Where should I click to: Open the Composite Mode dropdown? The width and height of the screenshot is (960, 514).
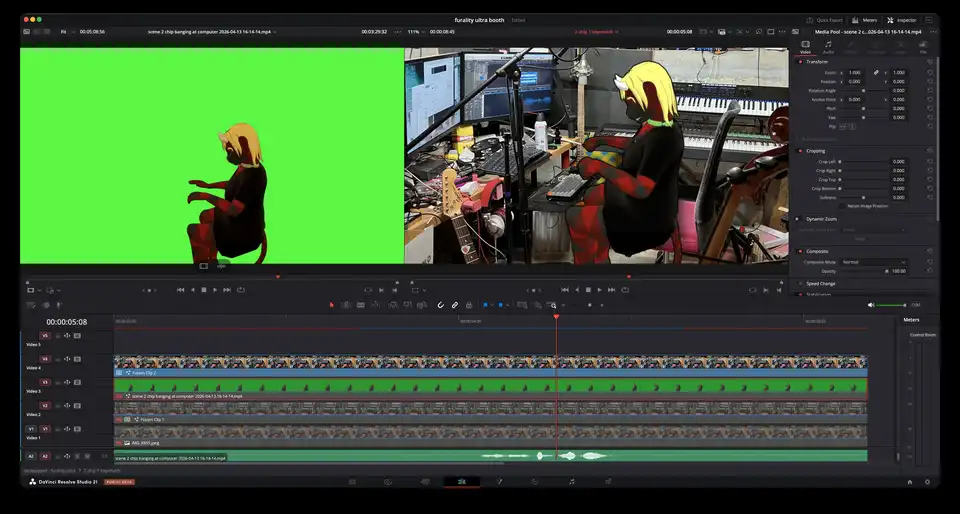874,262
